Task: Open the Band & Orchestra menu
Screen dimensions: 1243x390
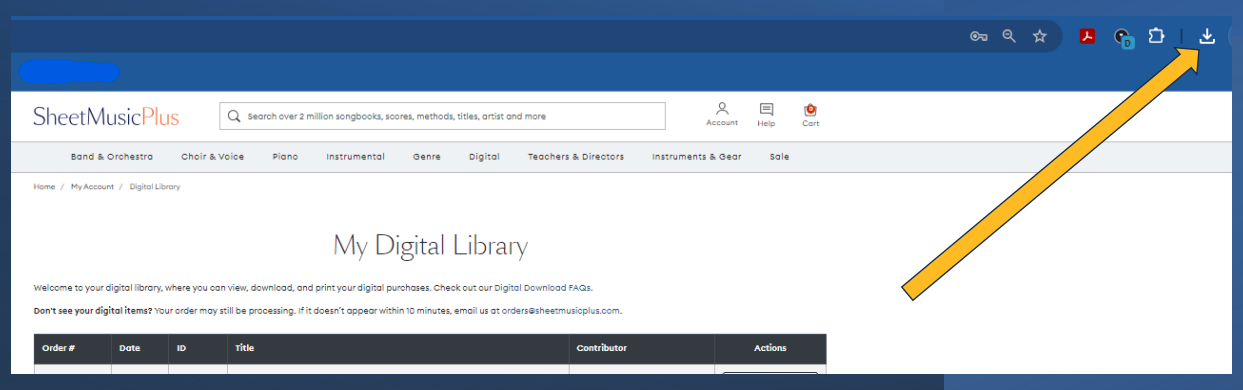Action: [112, 157]
